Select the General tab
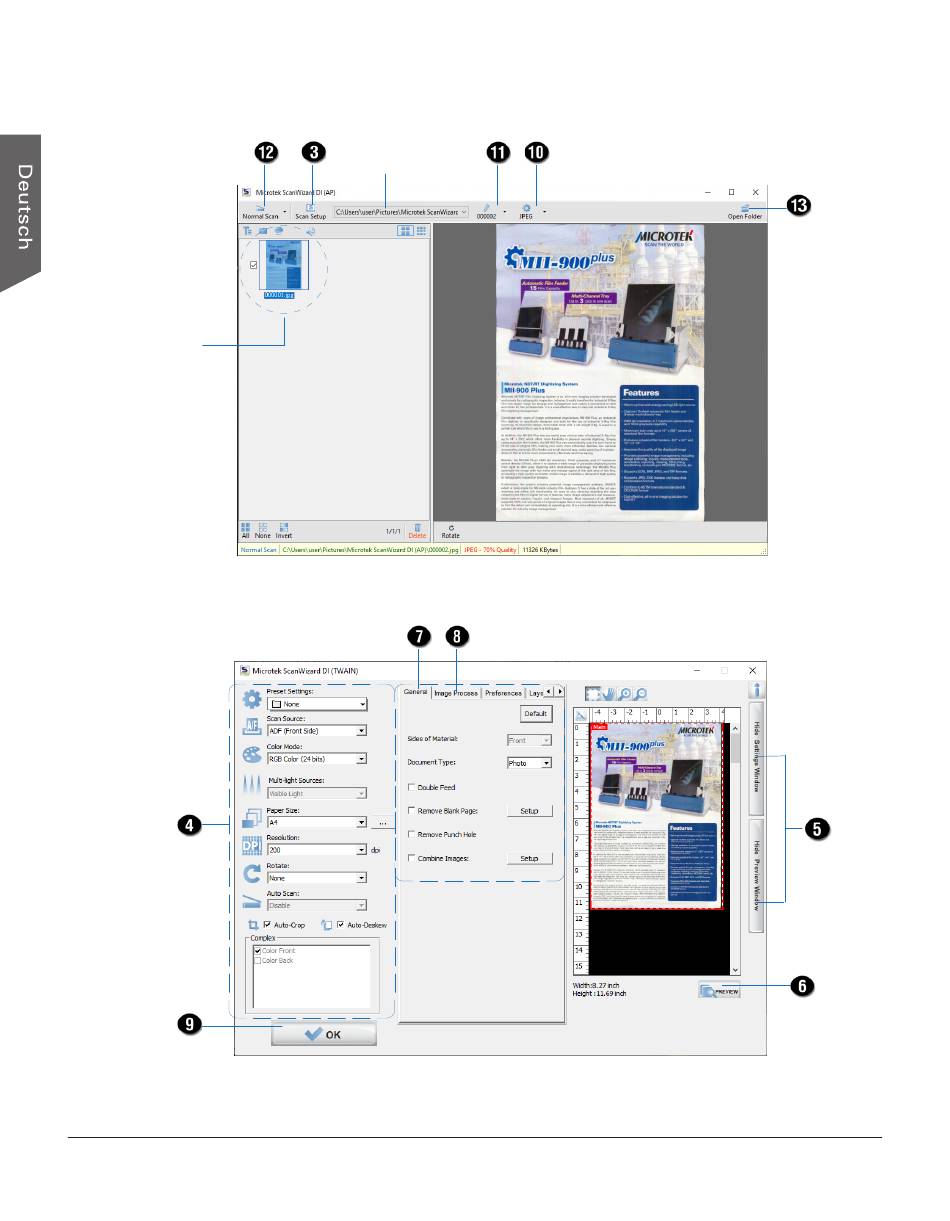 pos(415,693)
